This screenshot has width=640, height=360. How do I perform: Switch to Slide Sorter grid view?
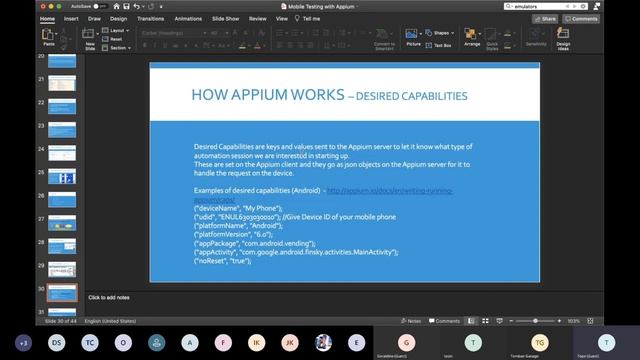tap(485, 321)
